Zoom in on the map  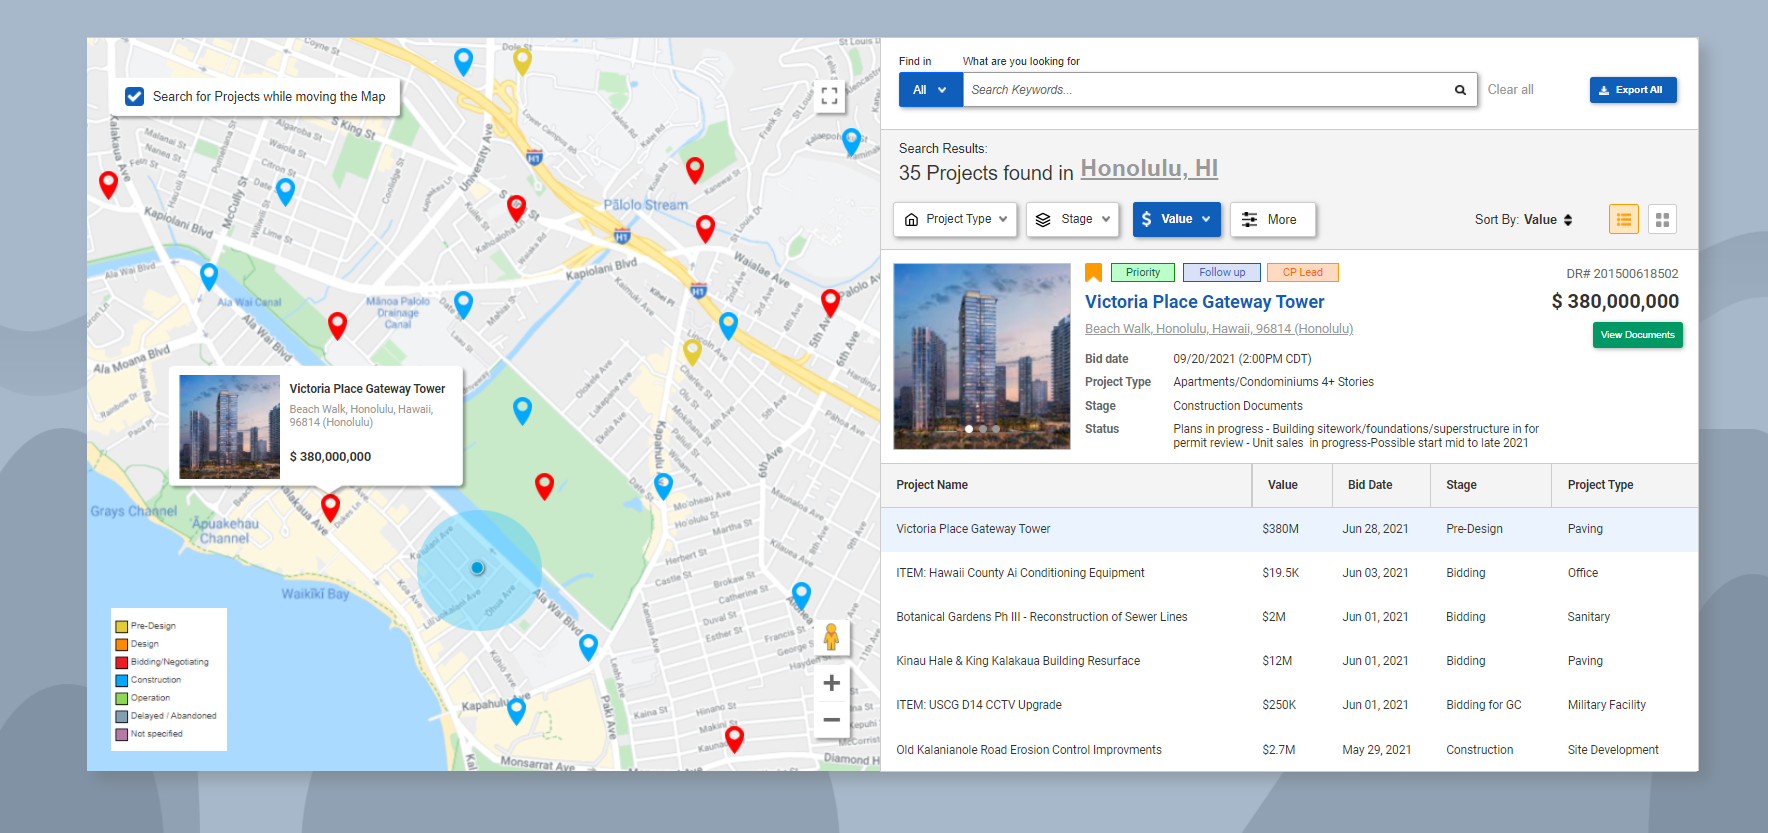click(831, 682)
